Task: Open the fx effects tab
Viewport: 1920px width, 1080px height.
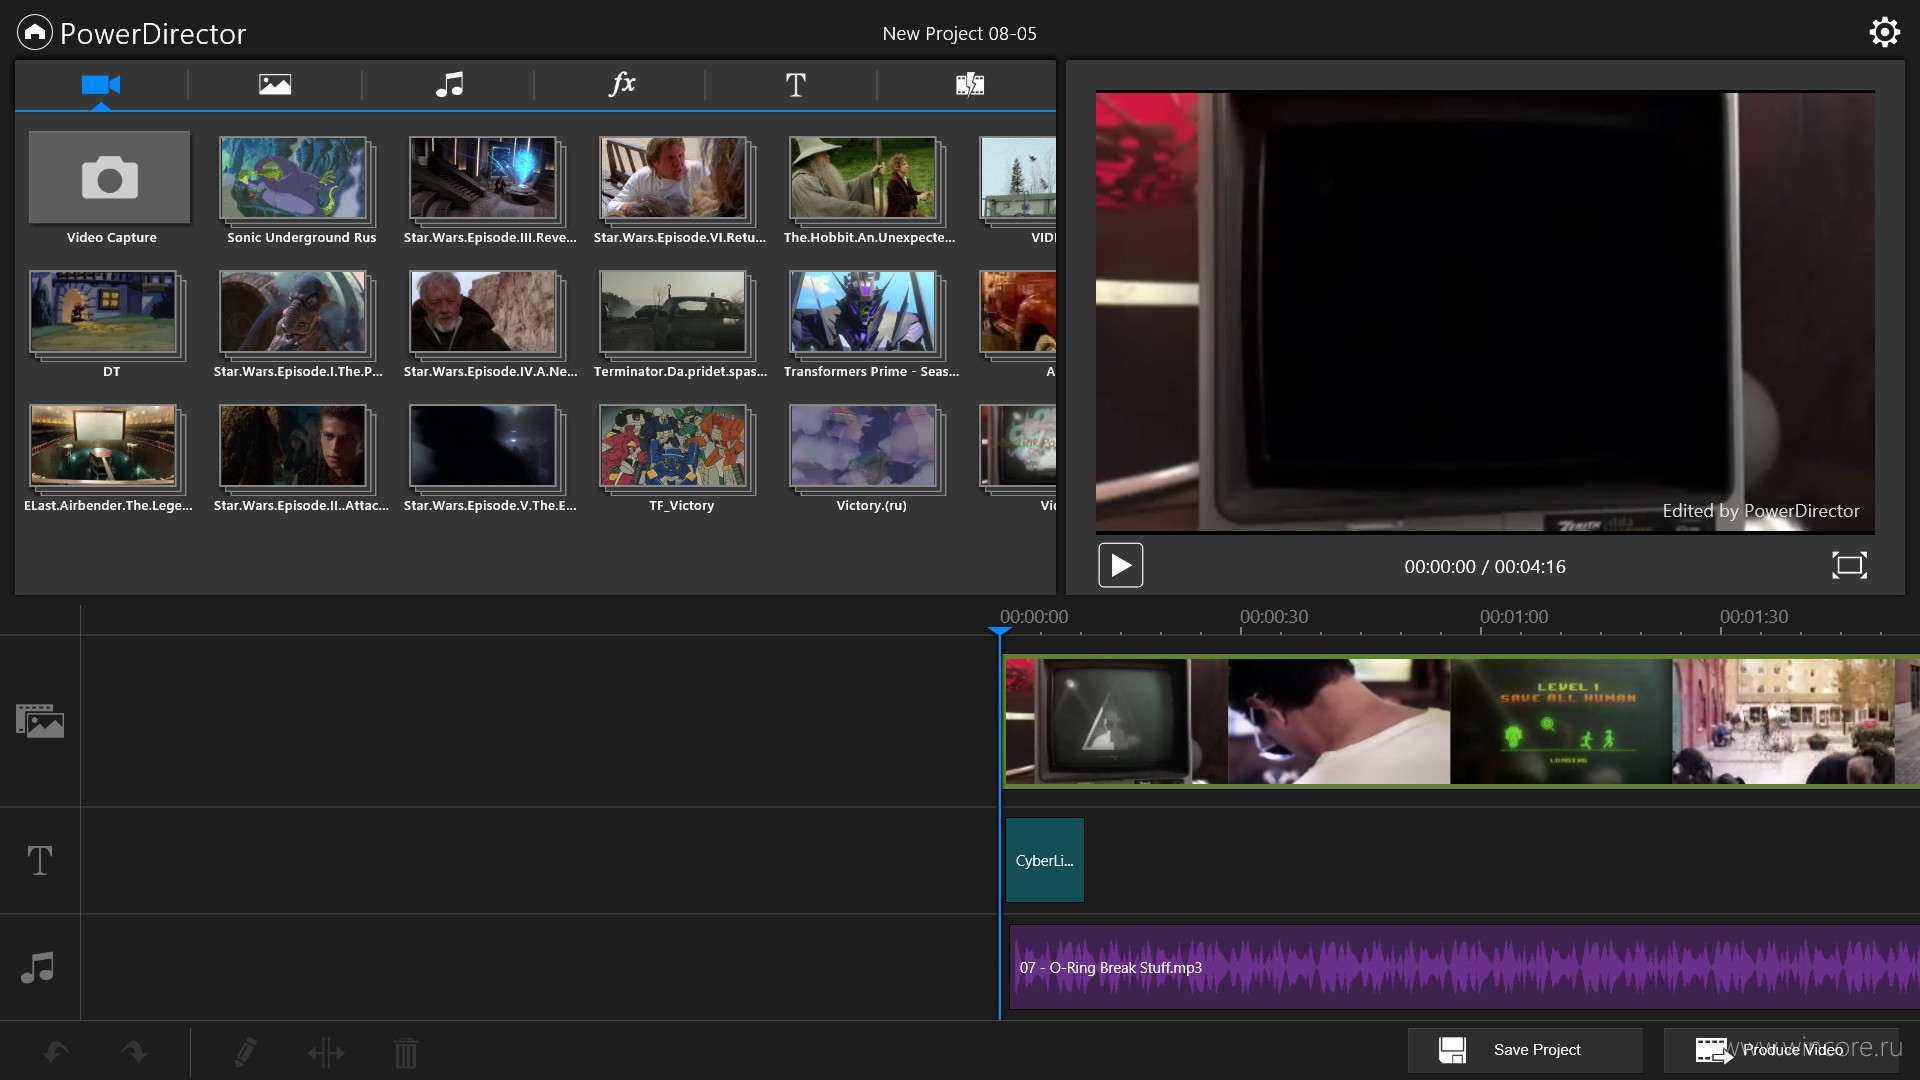Action: coord(621,84)
